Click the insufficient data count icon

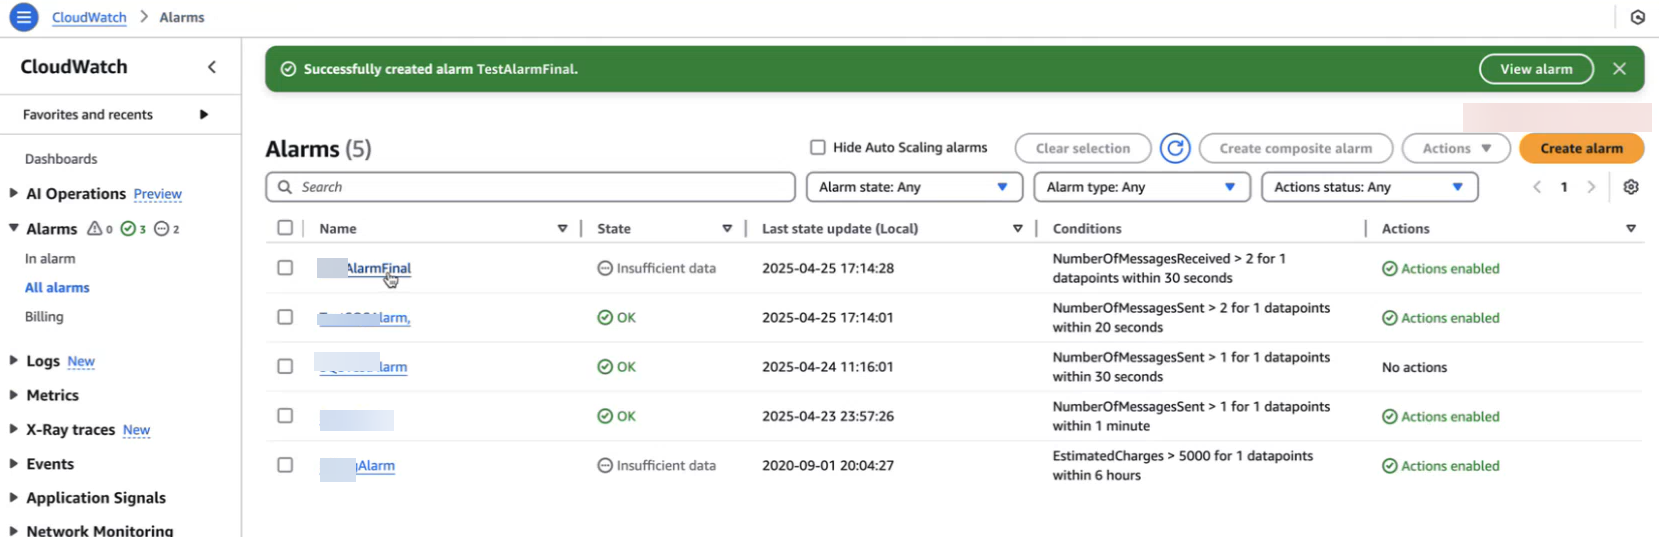click(x=162, y=228)
